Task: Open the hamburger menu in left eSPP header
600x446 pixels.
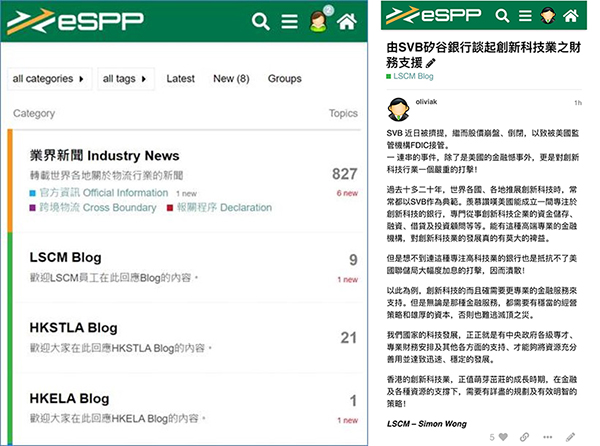Action: click(x=289, y=21)
